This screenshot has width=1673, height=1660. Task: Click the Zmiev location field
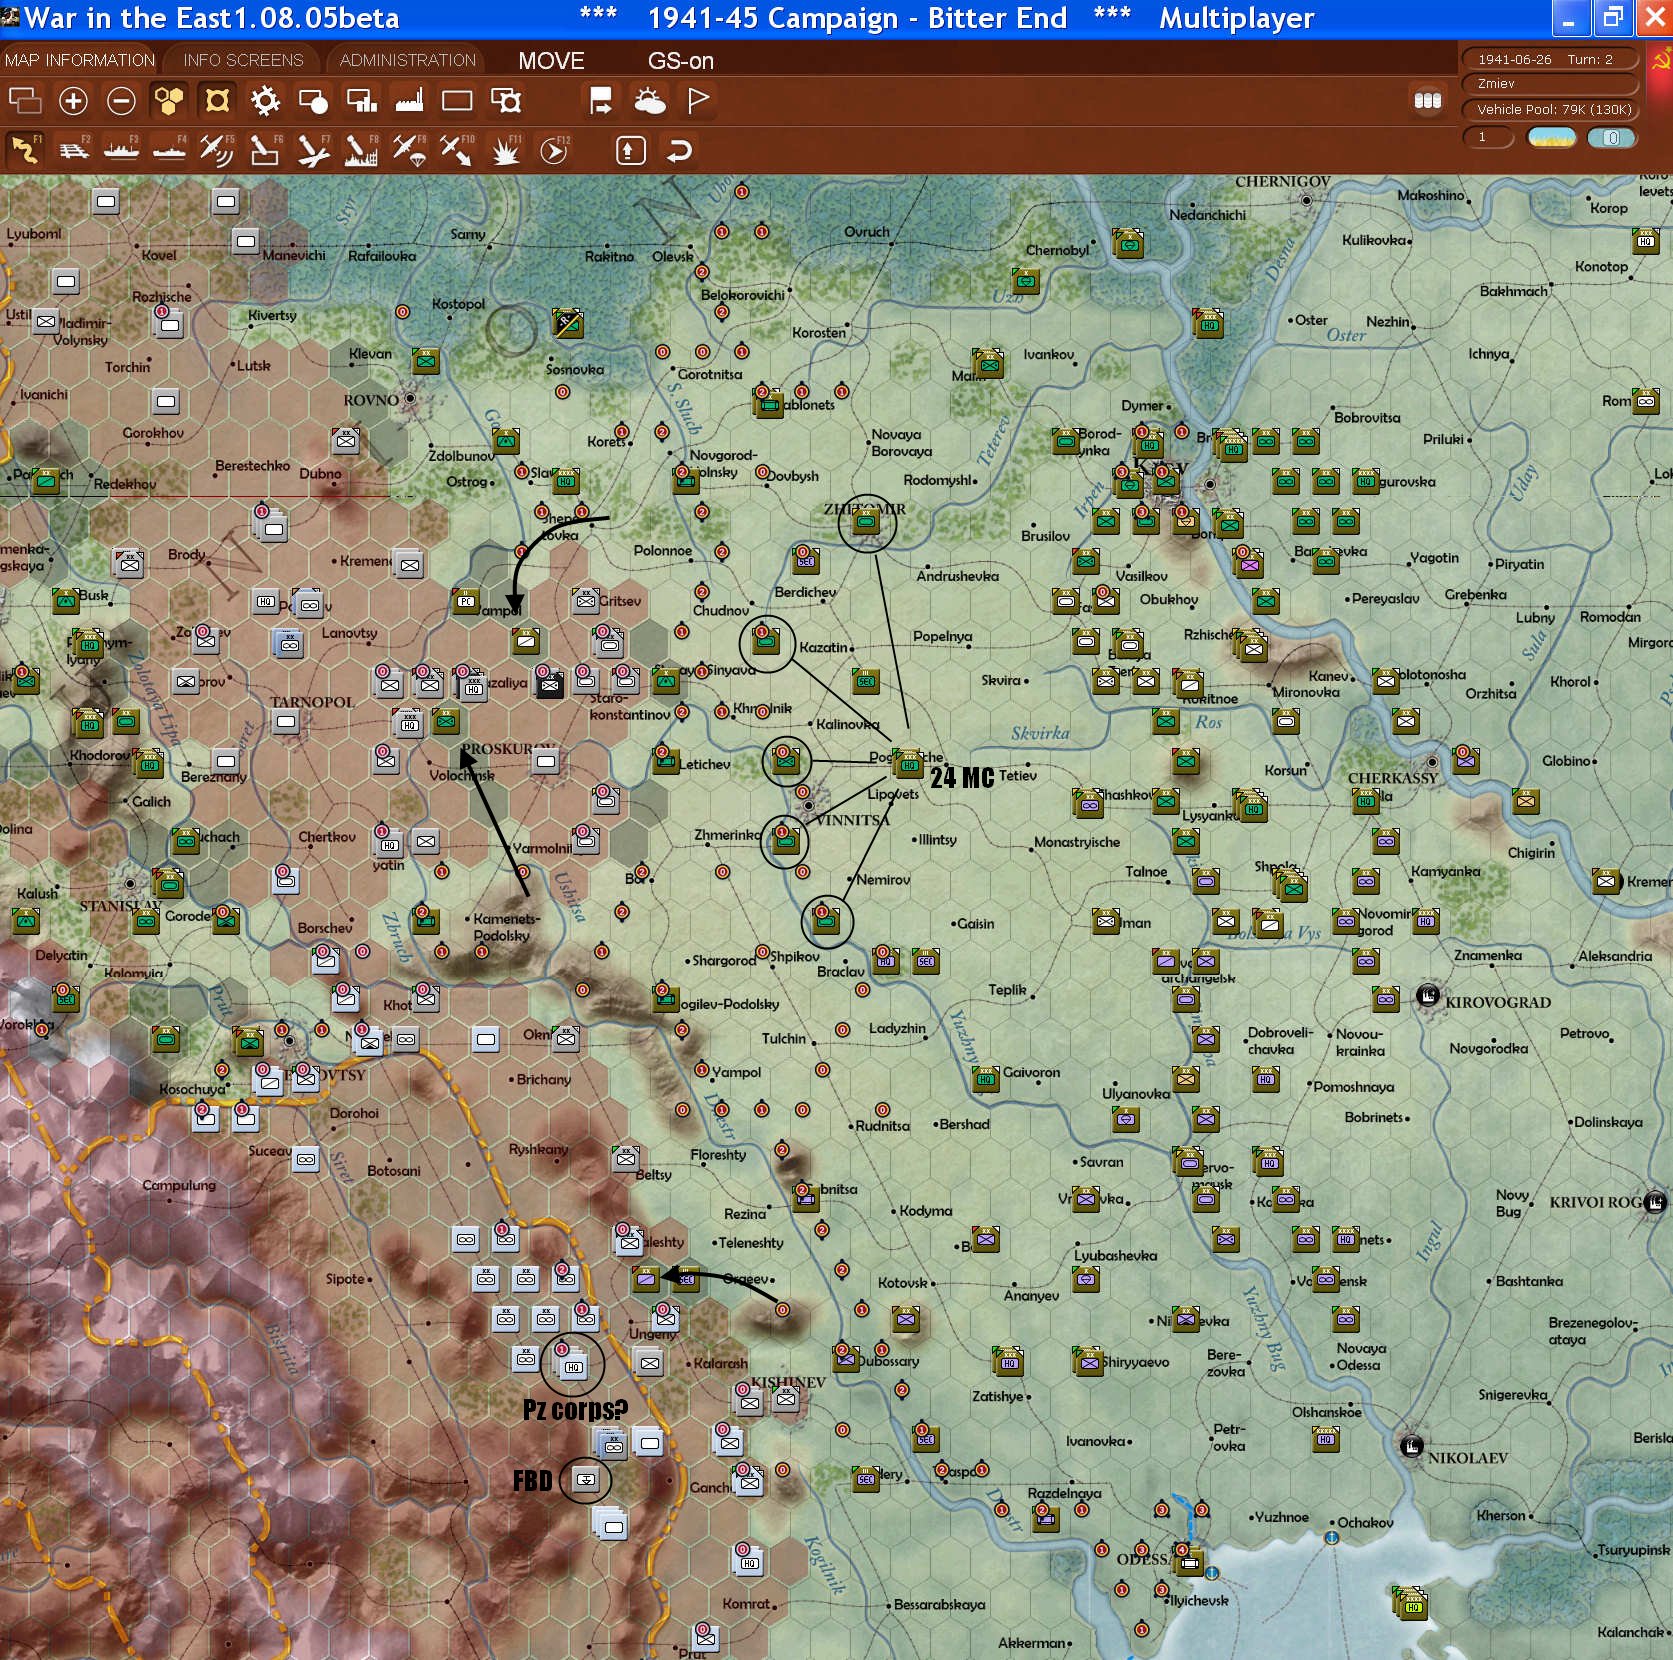[x=1550, y=84]
